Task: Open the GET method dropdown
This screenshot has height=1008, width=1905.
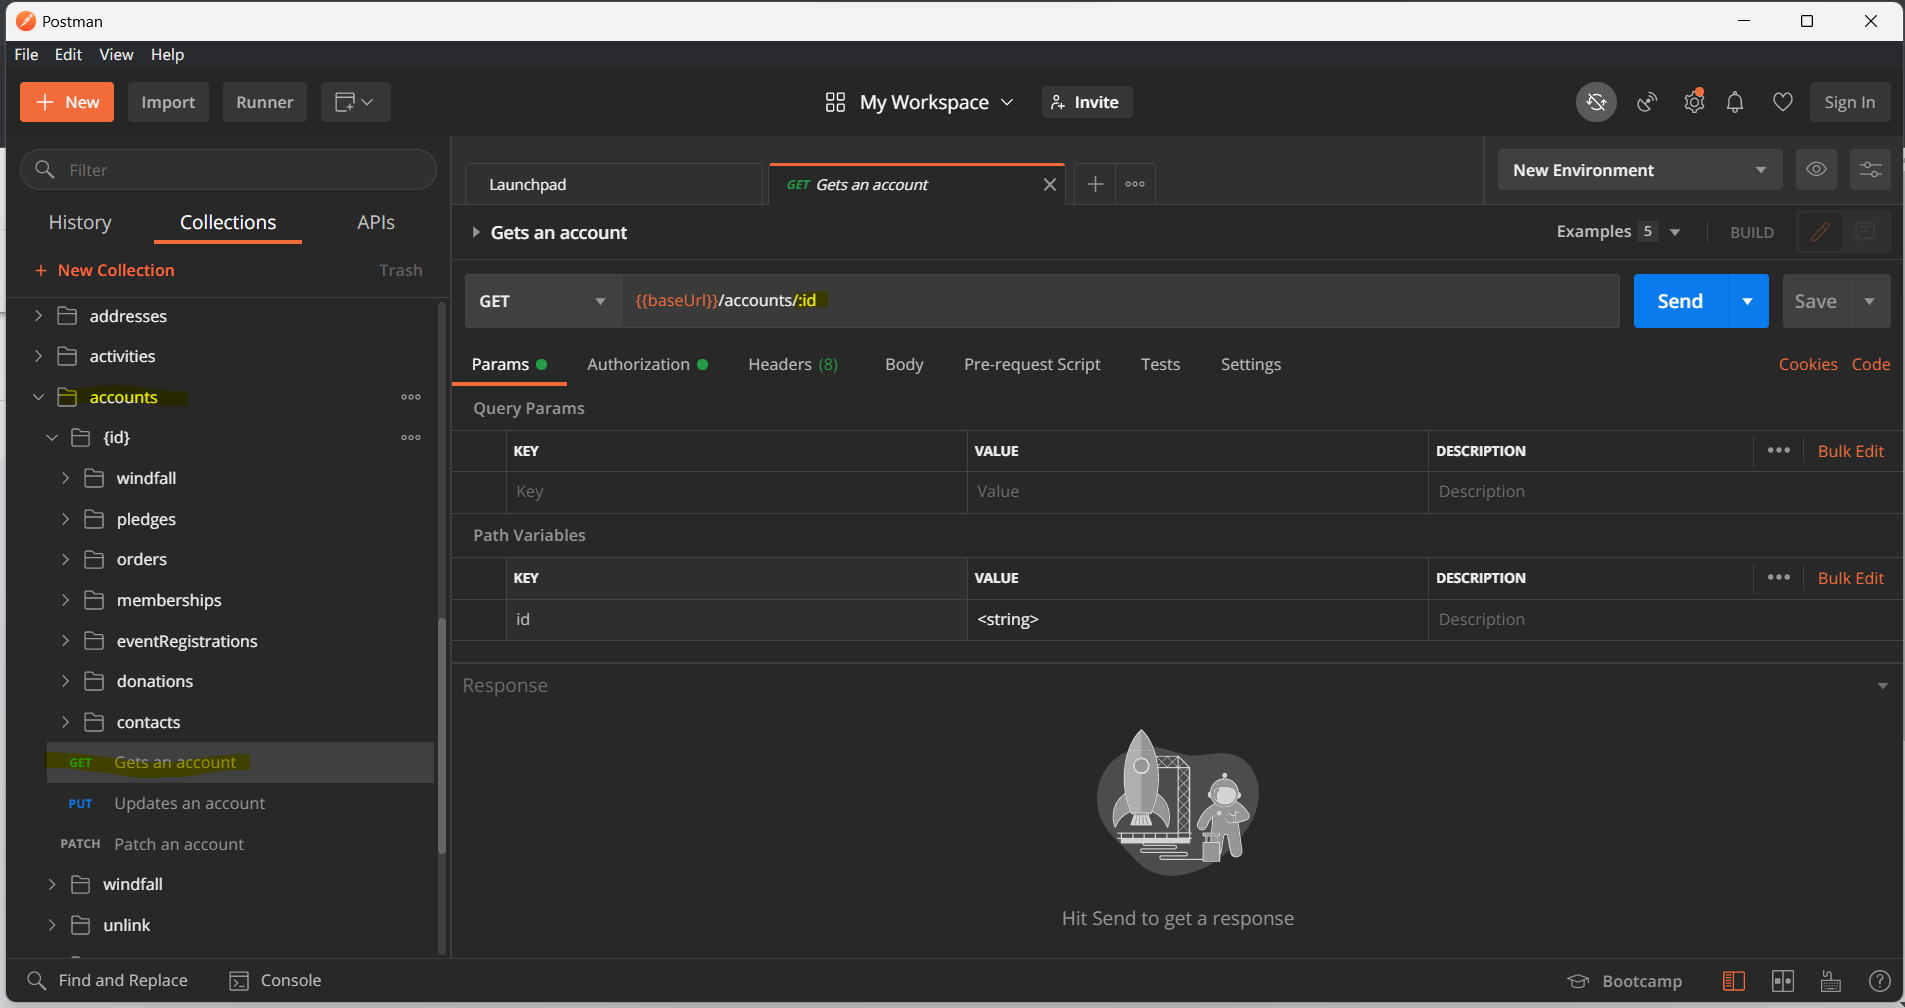Action: click(x=543, y=301)
